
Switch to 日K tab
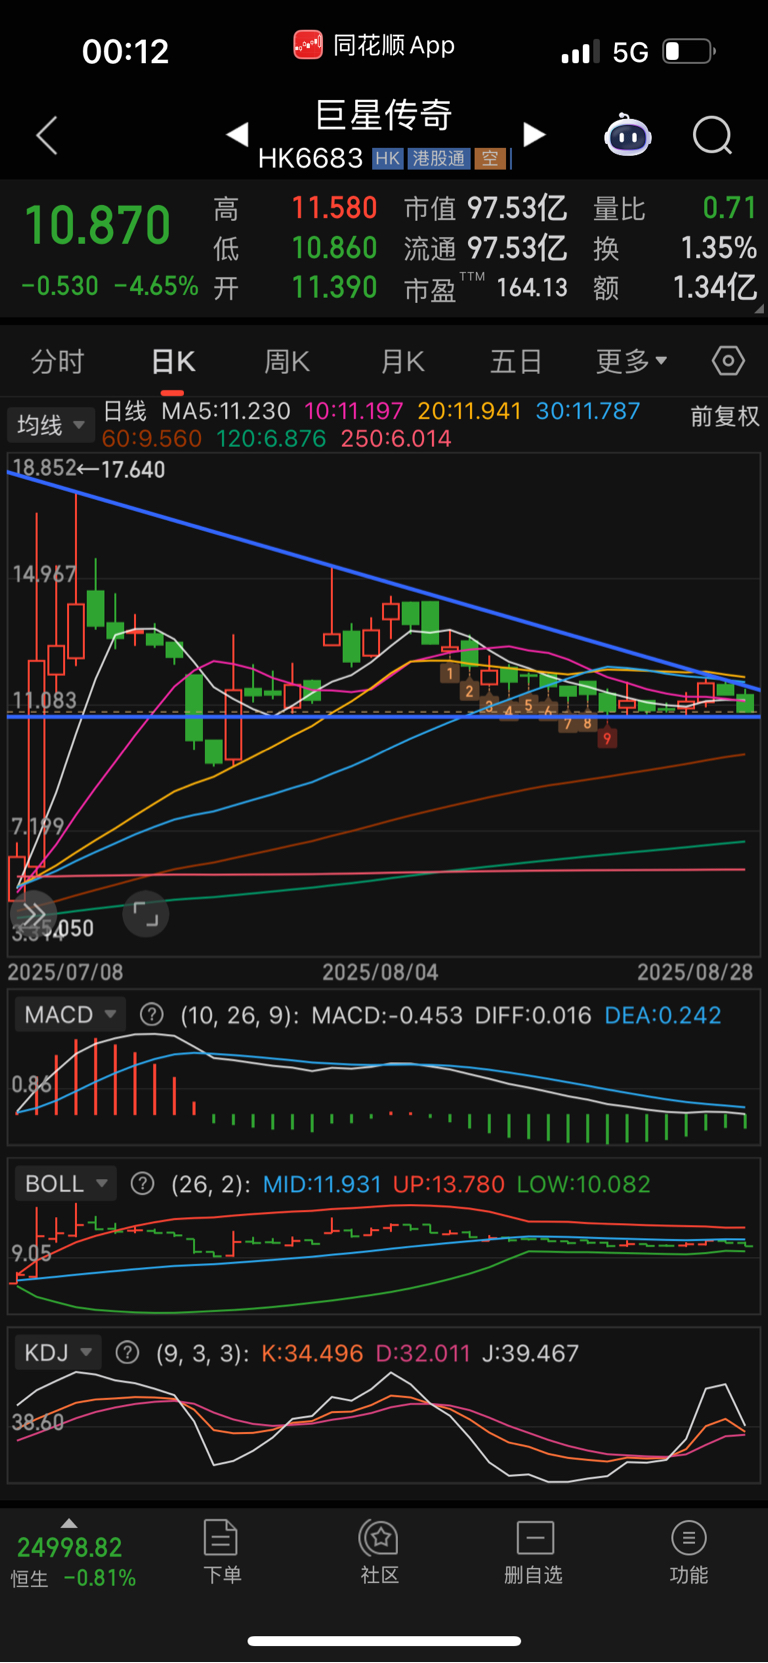(x=173, y=361)
